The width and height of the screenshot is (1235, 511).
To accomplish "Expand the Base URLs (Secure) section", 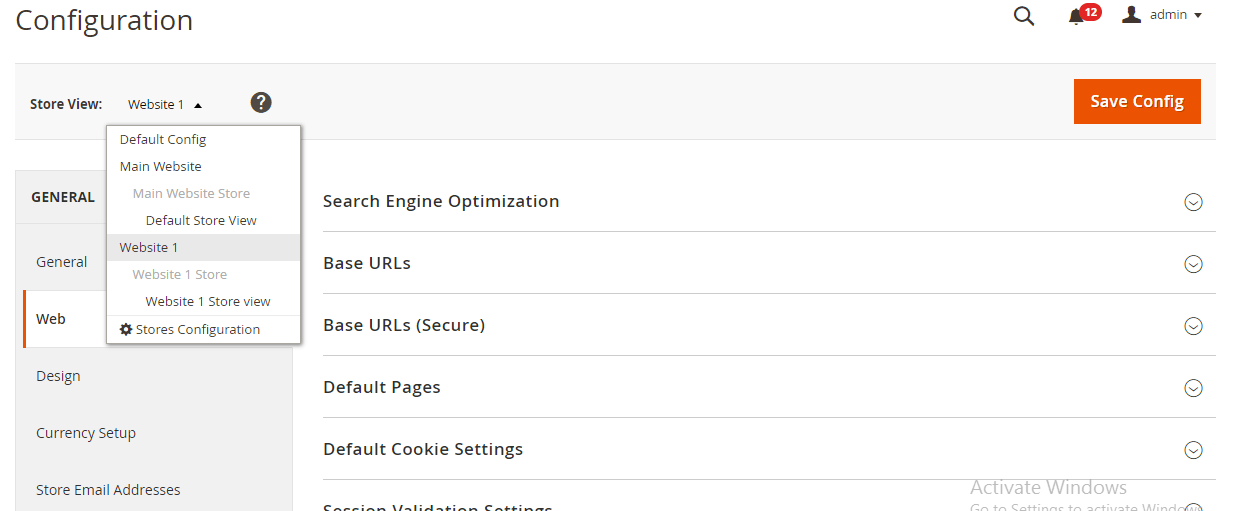I will click(1193, 326).
